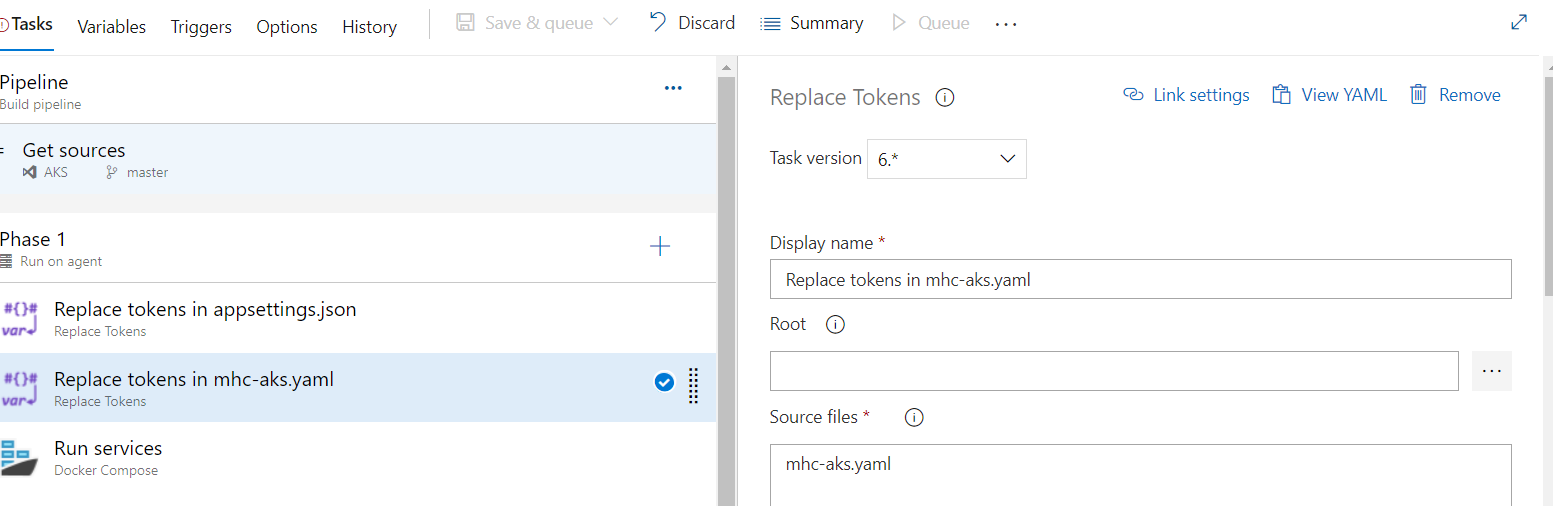Switch to the Tasks tab

[x=31, y=24]
